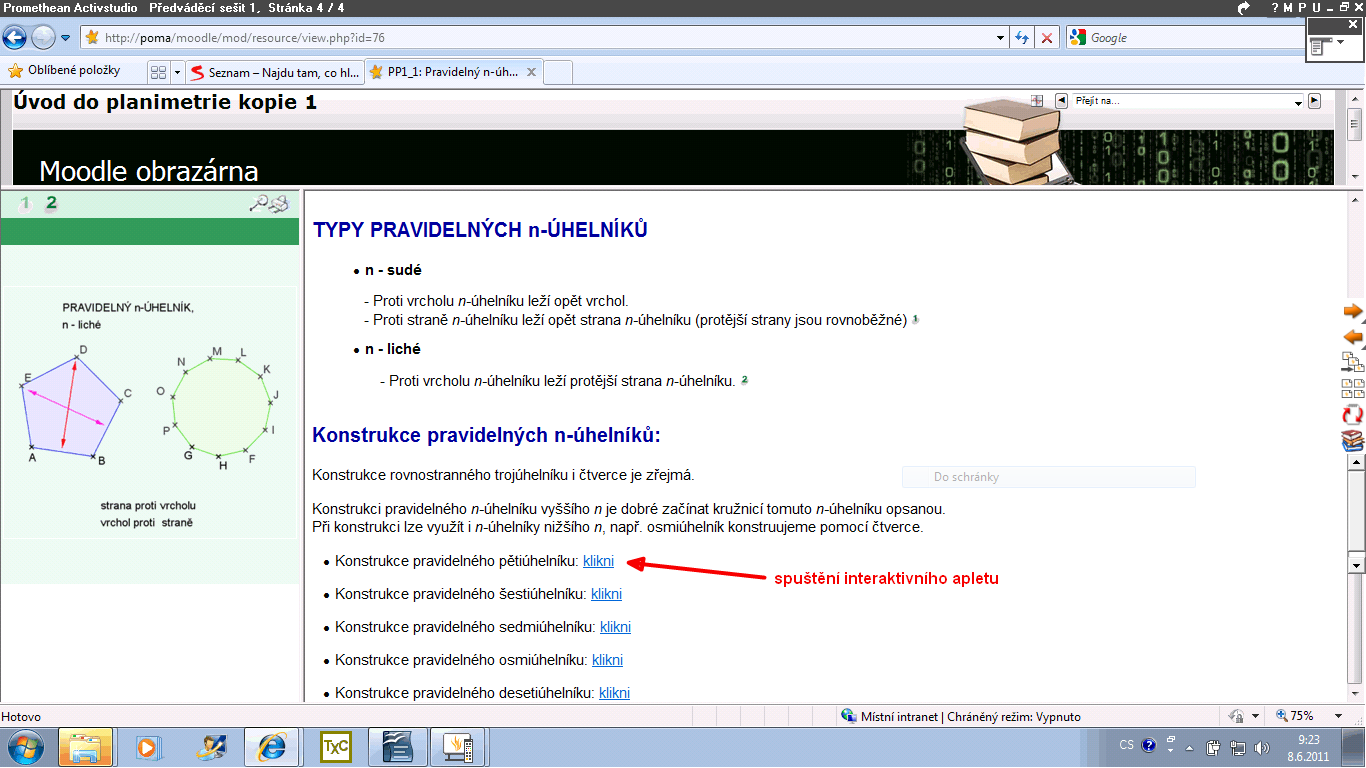Open the osmiúhelníku klikni link

pos(607,660)
